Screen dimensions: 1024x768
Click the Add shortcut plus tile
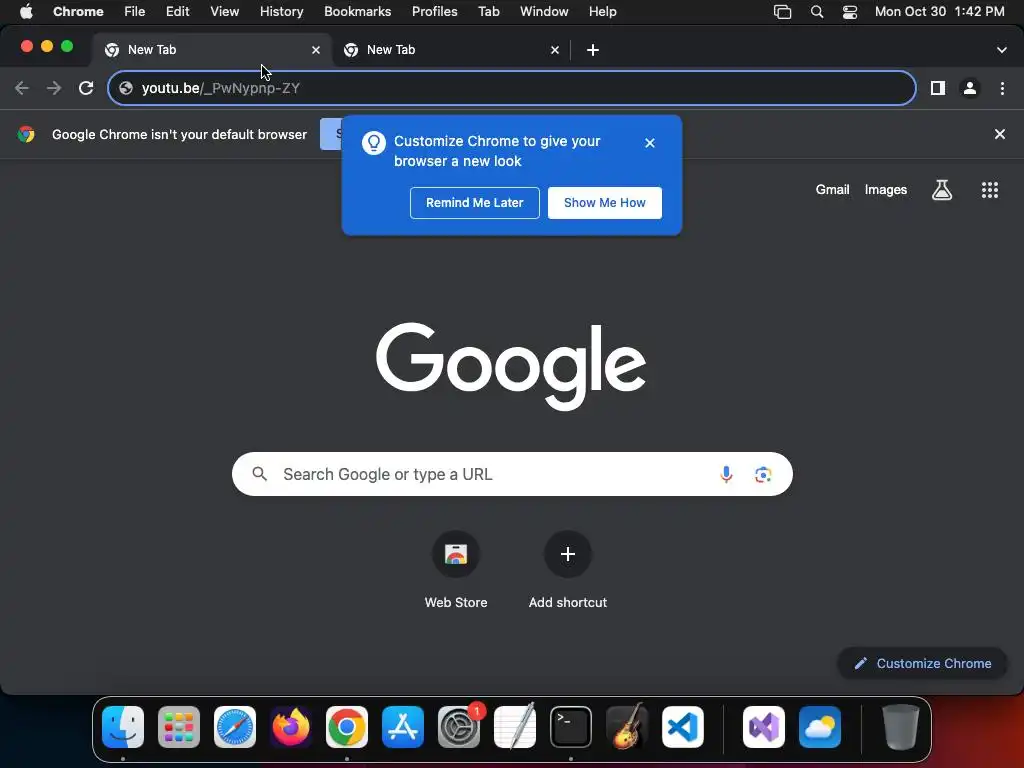pos(568,554)
